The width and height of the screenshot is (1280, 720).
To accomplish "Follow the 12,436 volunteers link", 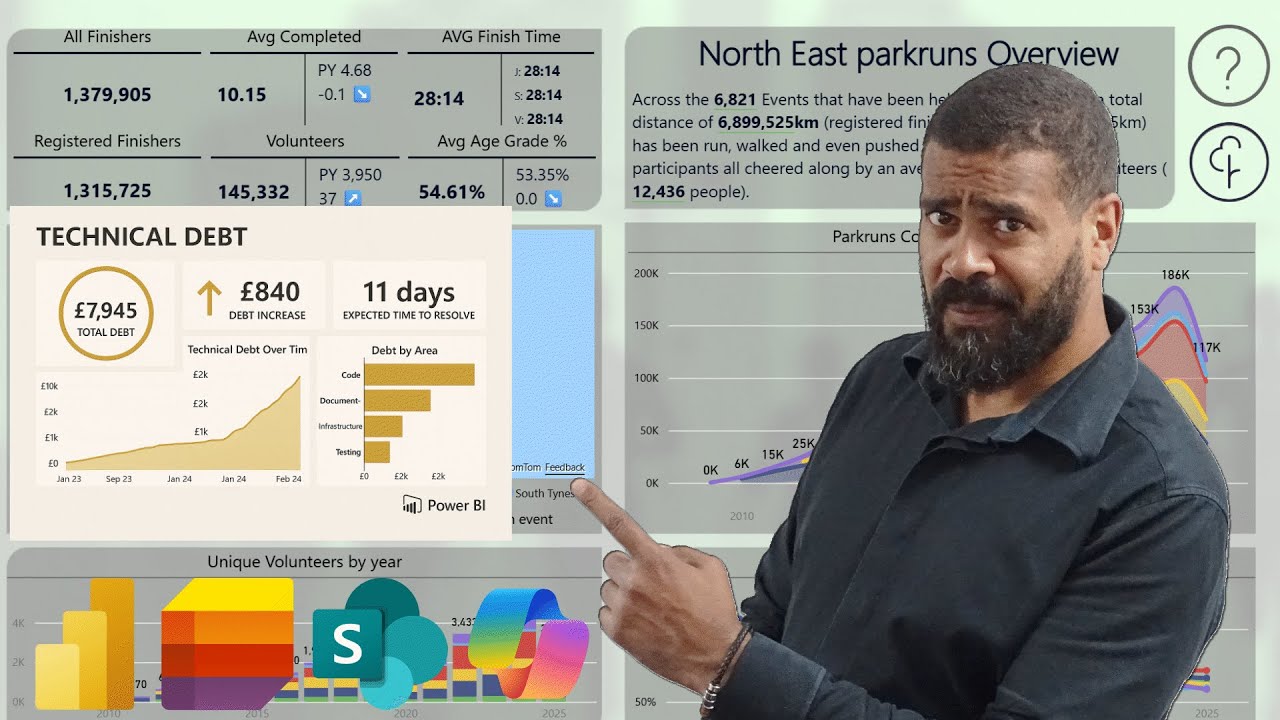I will click(x=659, y=190).
